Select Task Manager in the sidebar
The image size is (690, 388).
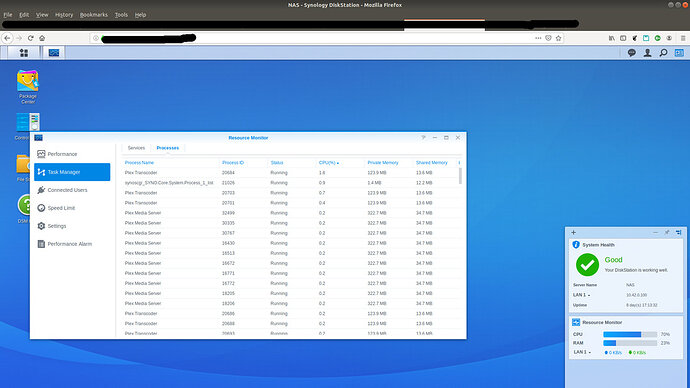coord(72,172)
